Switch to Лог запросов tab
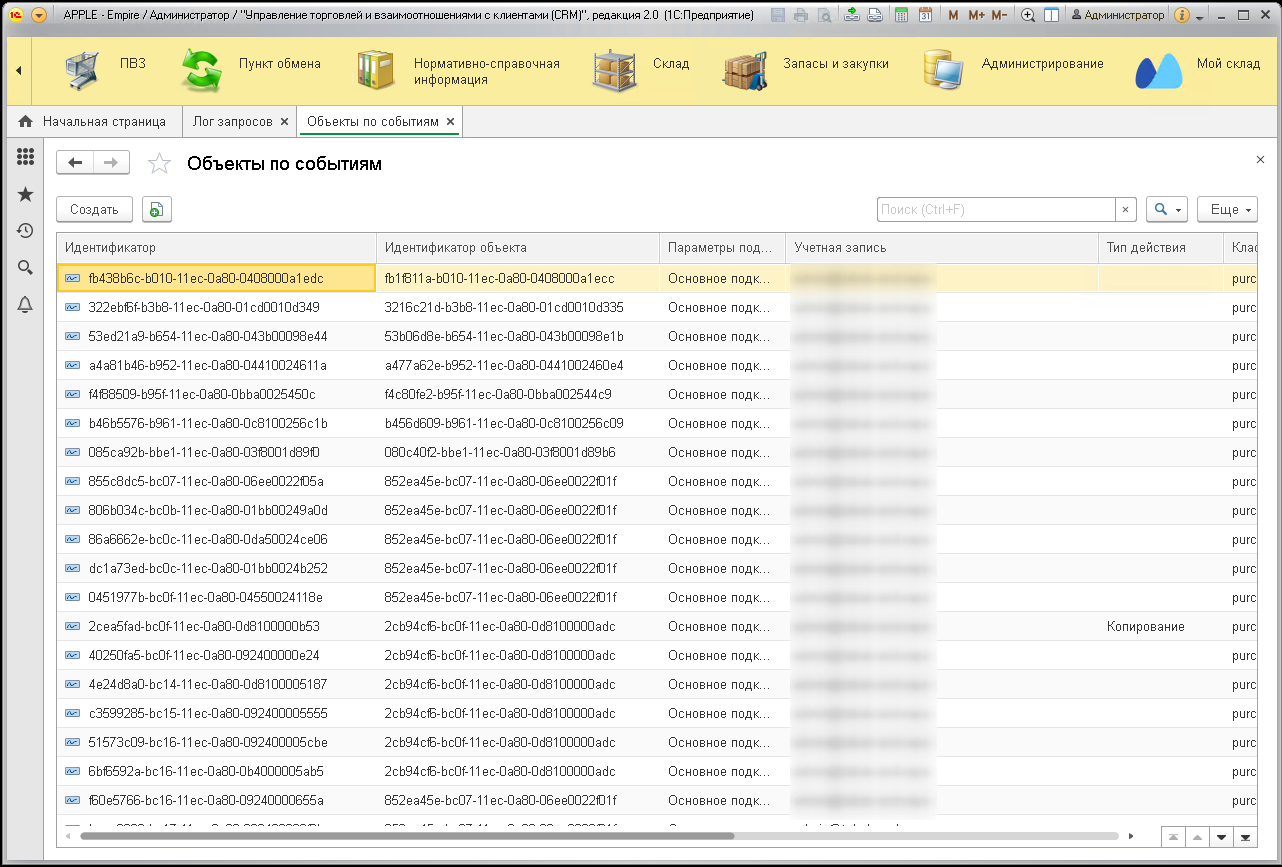Image resolution: width=1282 pixels, height=867 pixels. click(232, 121)
